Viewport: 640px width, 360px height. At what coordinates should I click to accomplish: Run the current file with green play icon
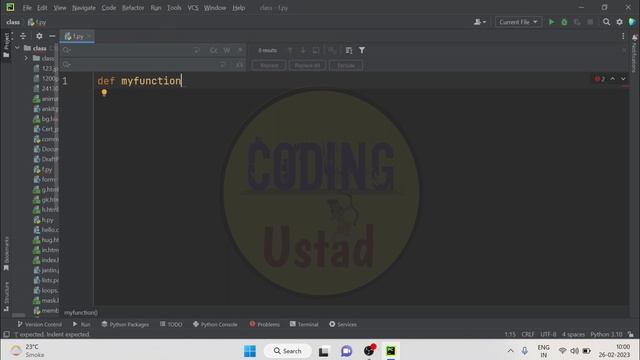551,22
